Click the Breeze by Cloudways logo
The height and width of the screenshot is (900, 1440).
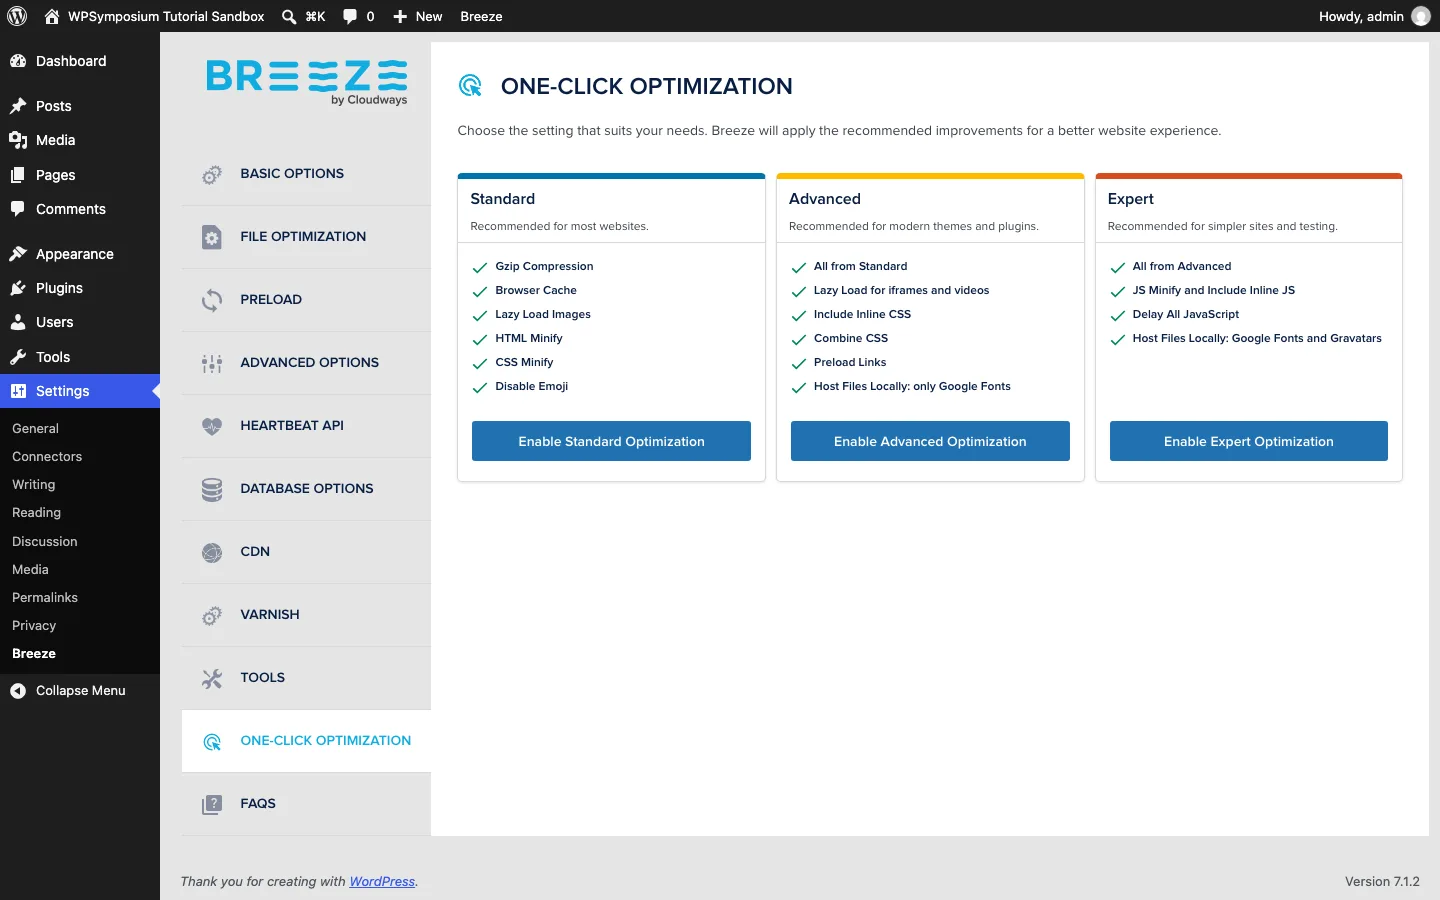(307, 82)
